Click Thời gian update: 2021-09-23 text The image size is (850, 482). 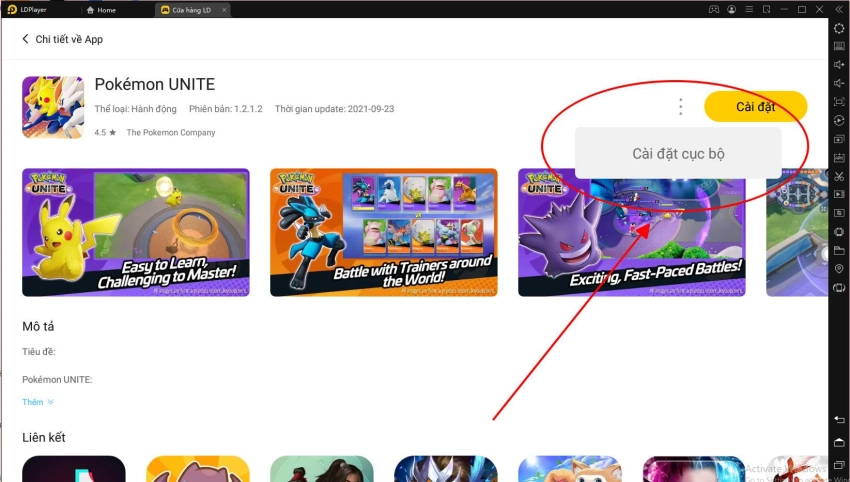[x=334, y=109]
